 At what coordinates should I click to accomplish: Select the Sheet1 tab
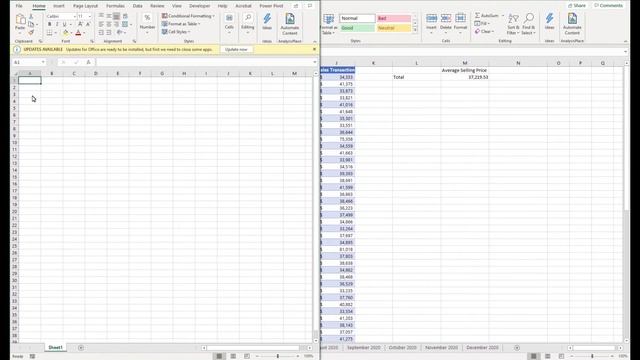[x=56, y=348]
